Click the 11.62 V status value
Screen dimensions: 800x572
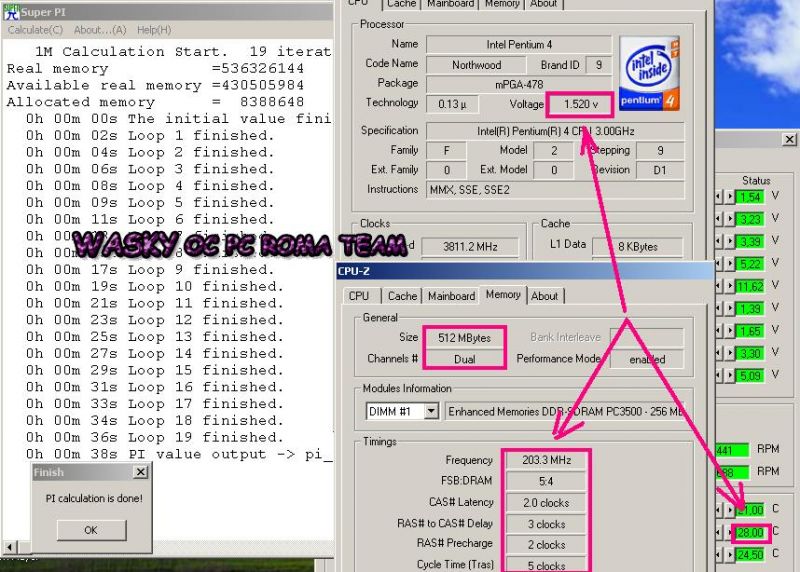[x=750, y=286]
